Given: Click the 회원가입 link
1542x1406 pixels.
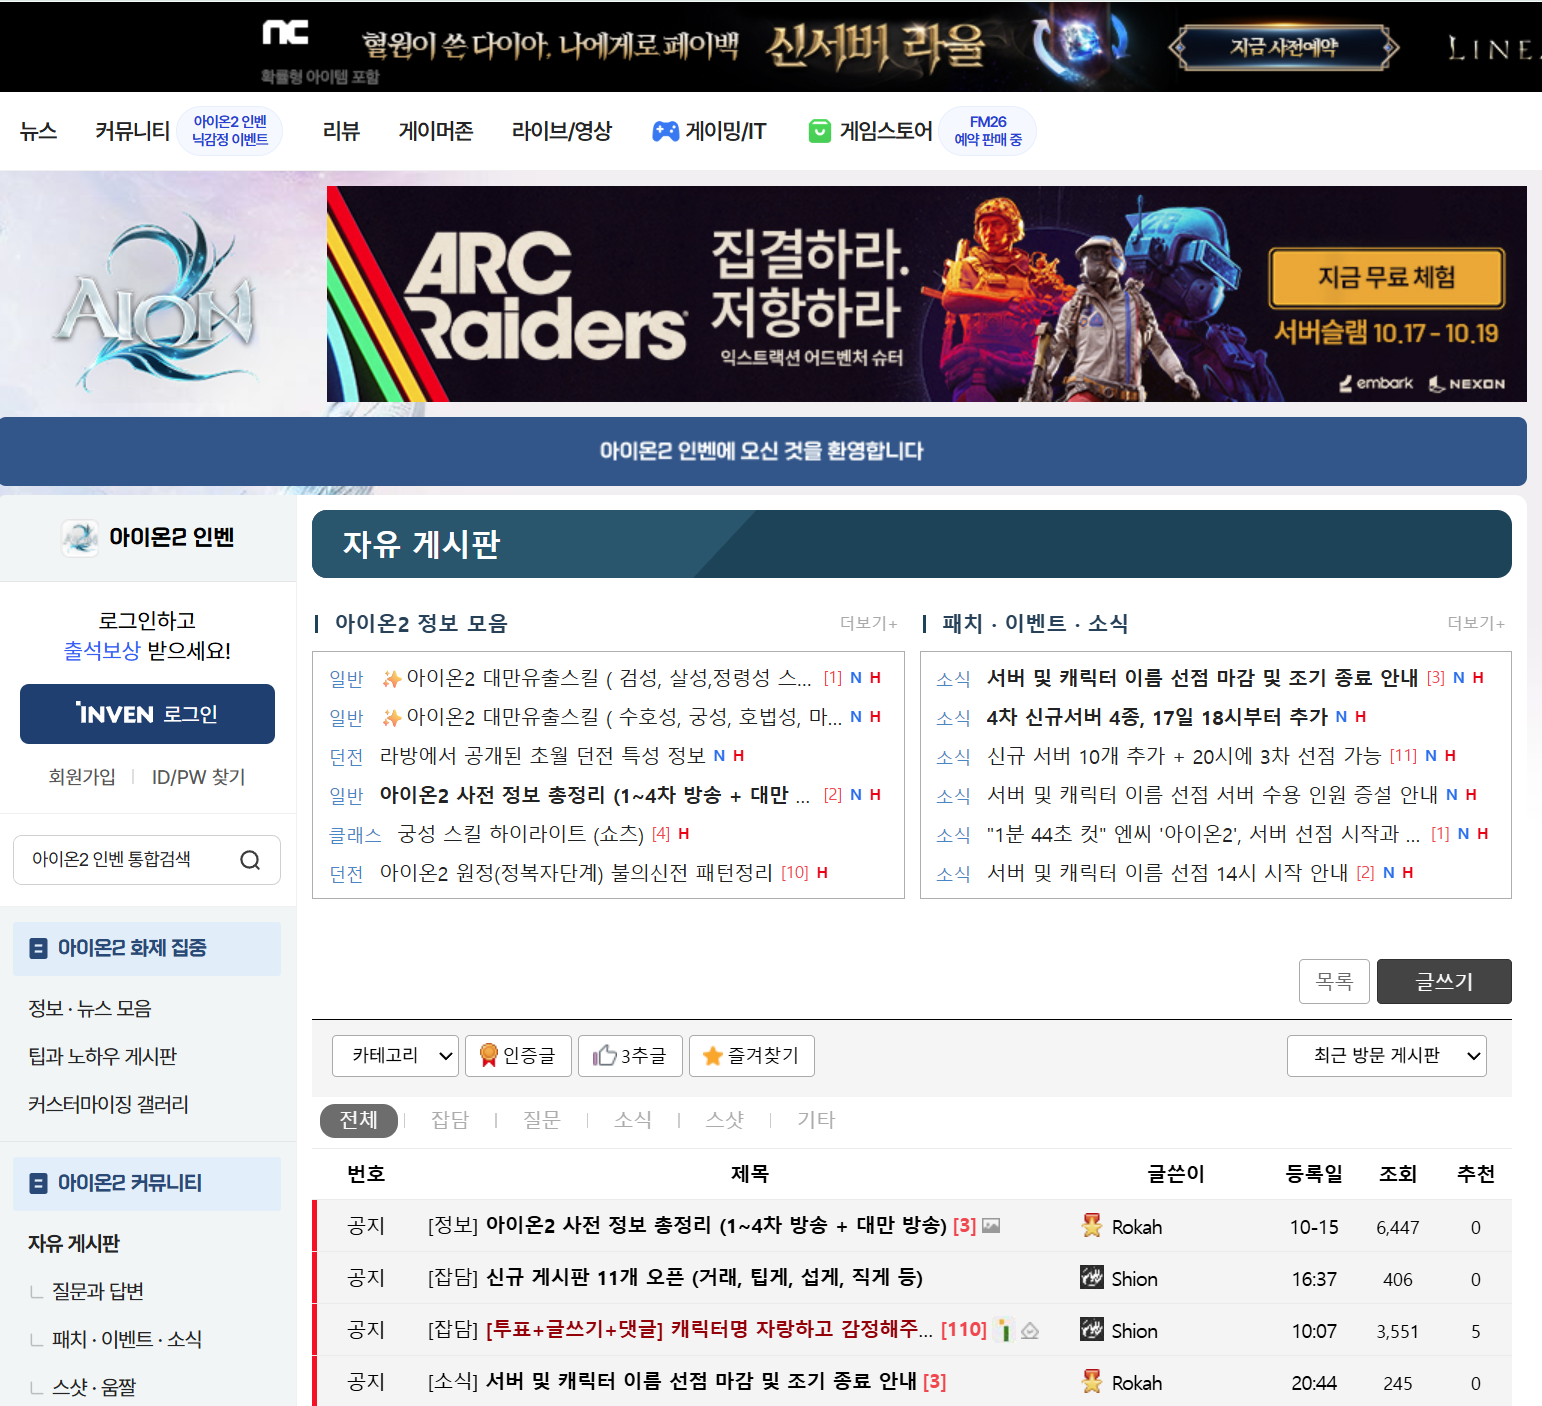Looking at the screenshot, I should pos(82,777).
